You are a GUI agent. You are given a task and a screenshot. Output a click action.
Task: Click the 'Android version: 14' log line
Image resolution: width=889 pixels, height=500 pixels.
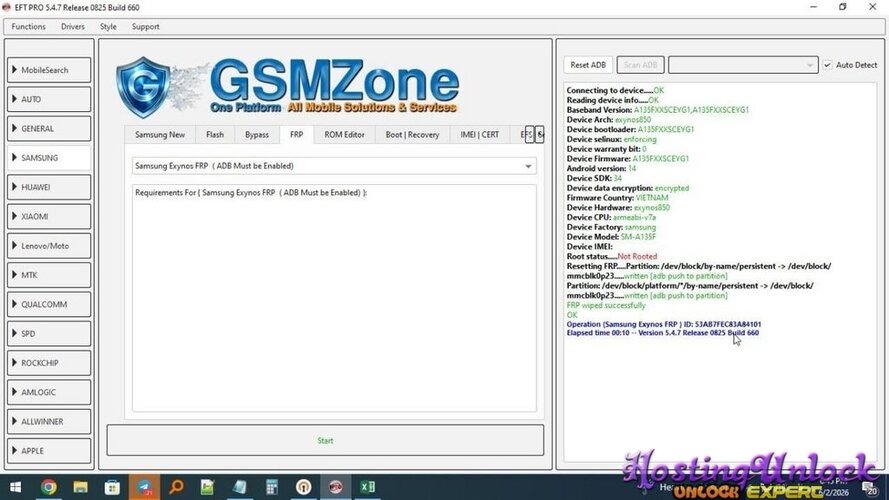tap(601, 168)
